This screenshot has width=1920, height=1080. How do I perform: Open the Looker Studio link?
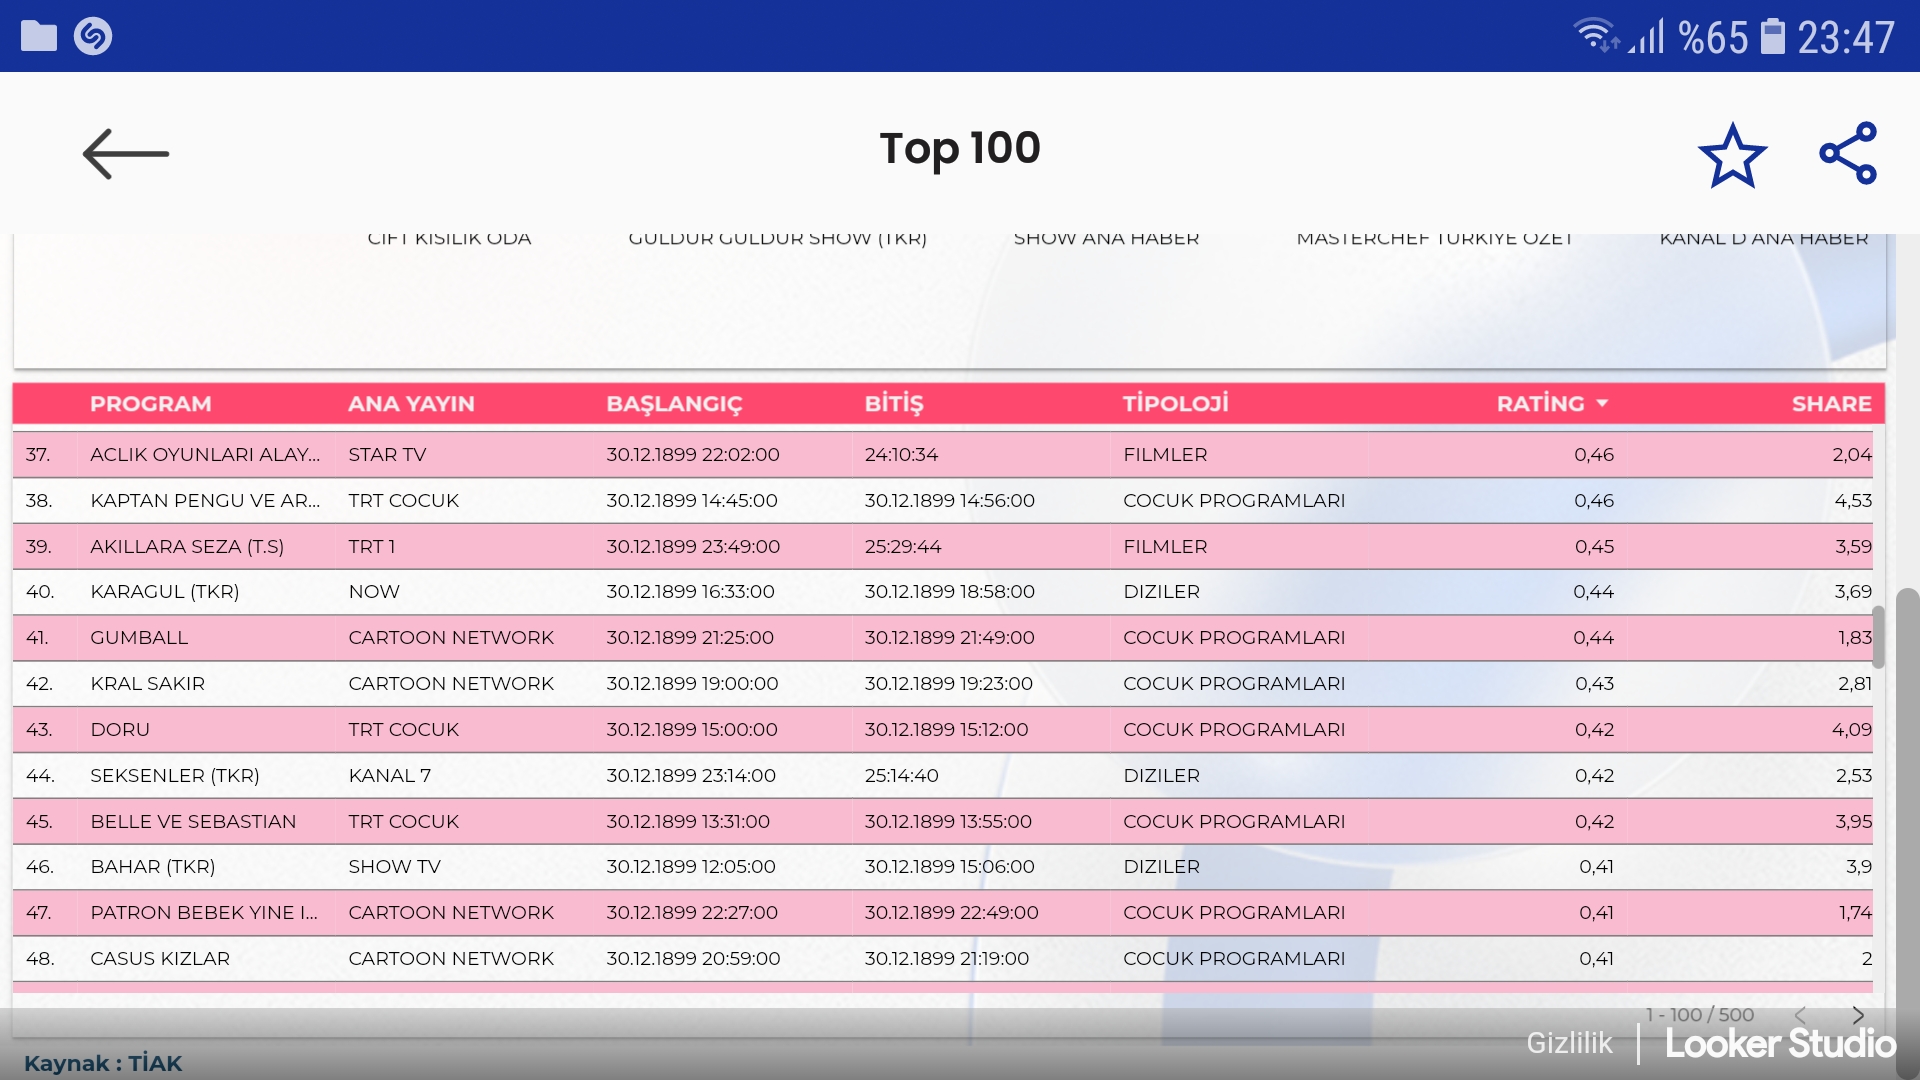coord(1780,1044)
